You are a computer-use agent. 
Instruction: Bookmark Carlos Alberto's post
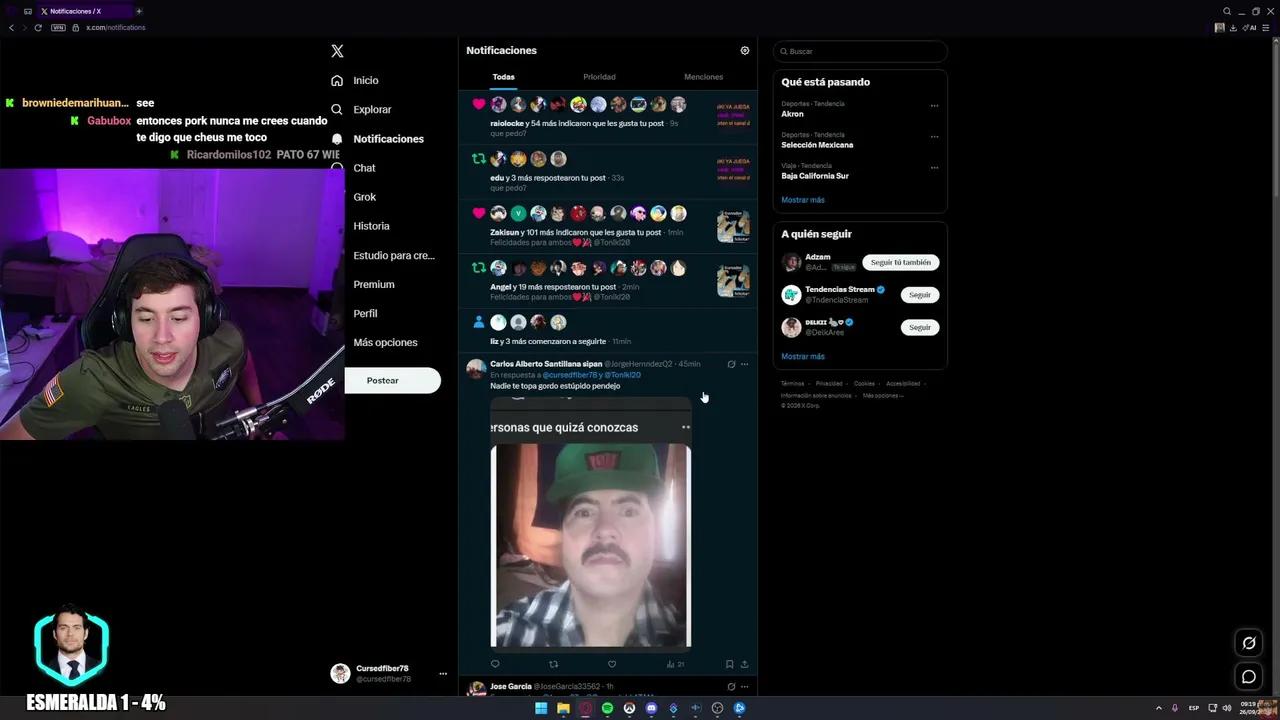point(729,664)
